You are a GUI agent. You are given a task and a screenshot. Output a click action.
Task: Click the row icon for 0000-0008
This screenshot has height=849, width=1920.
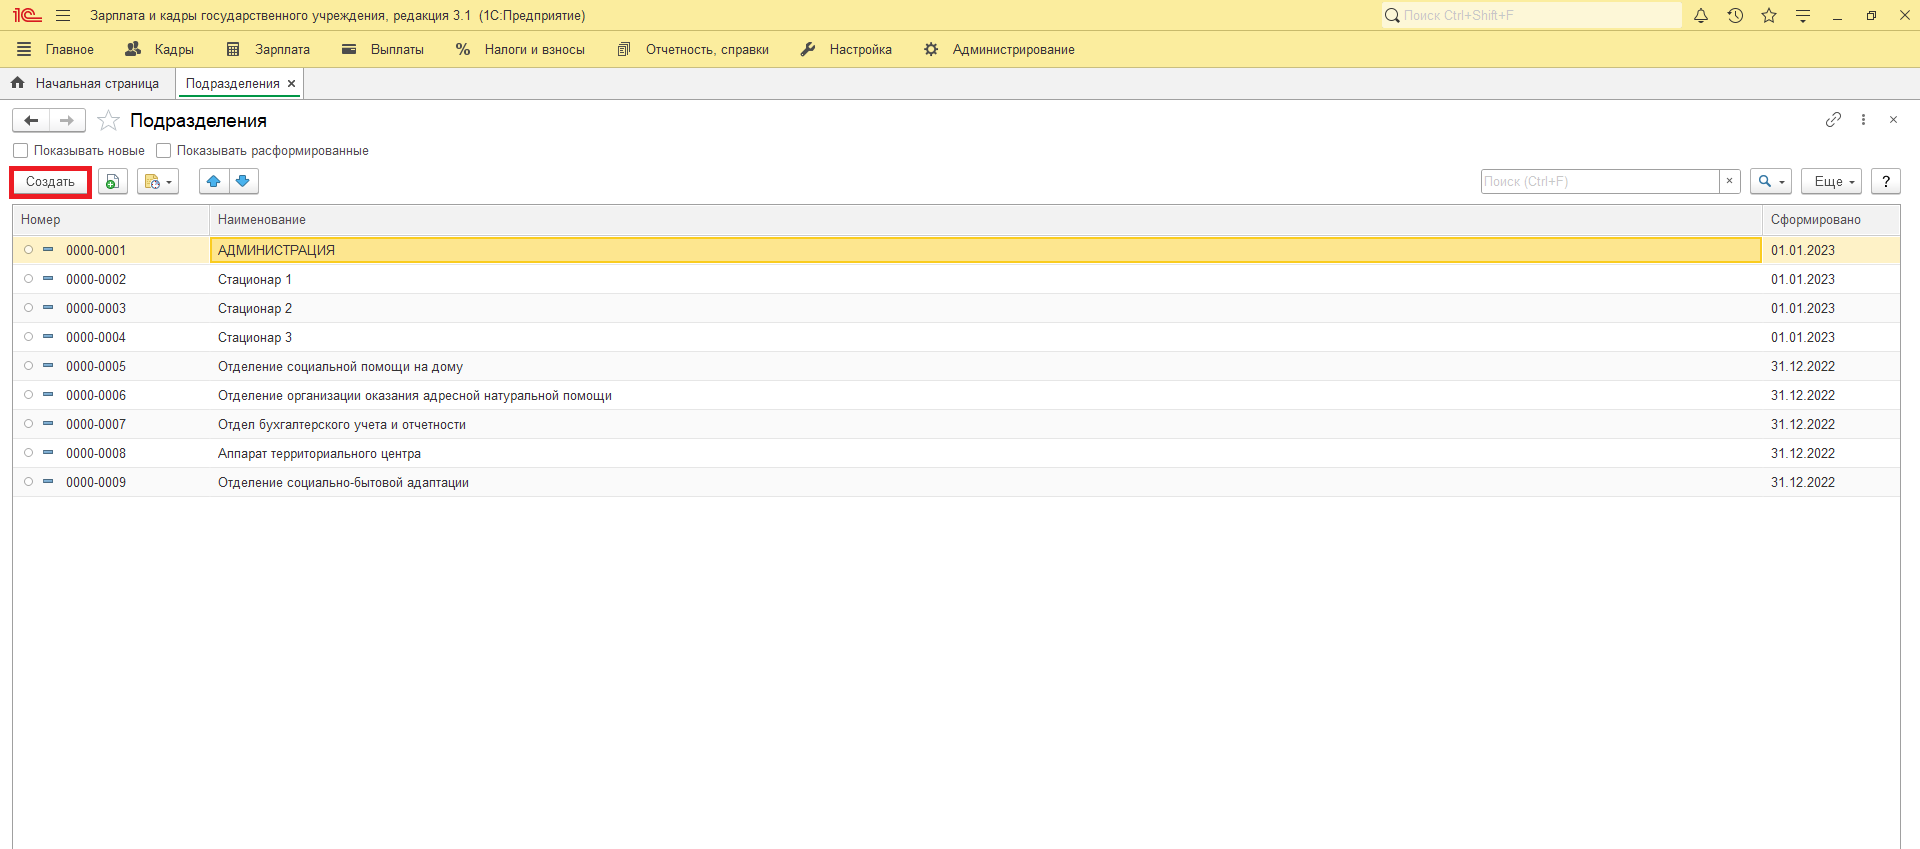[48, 453]
